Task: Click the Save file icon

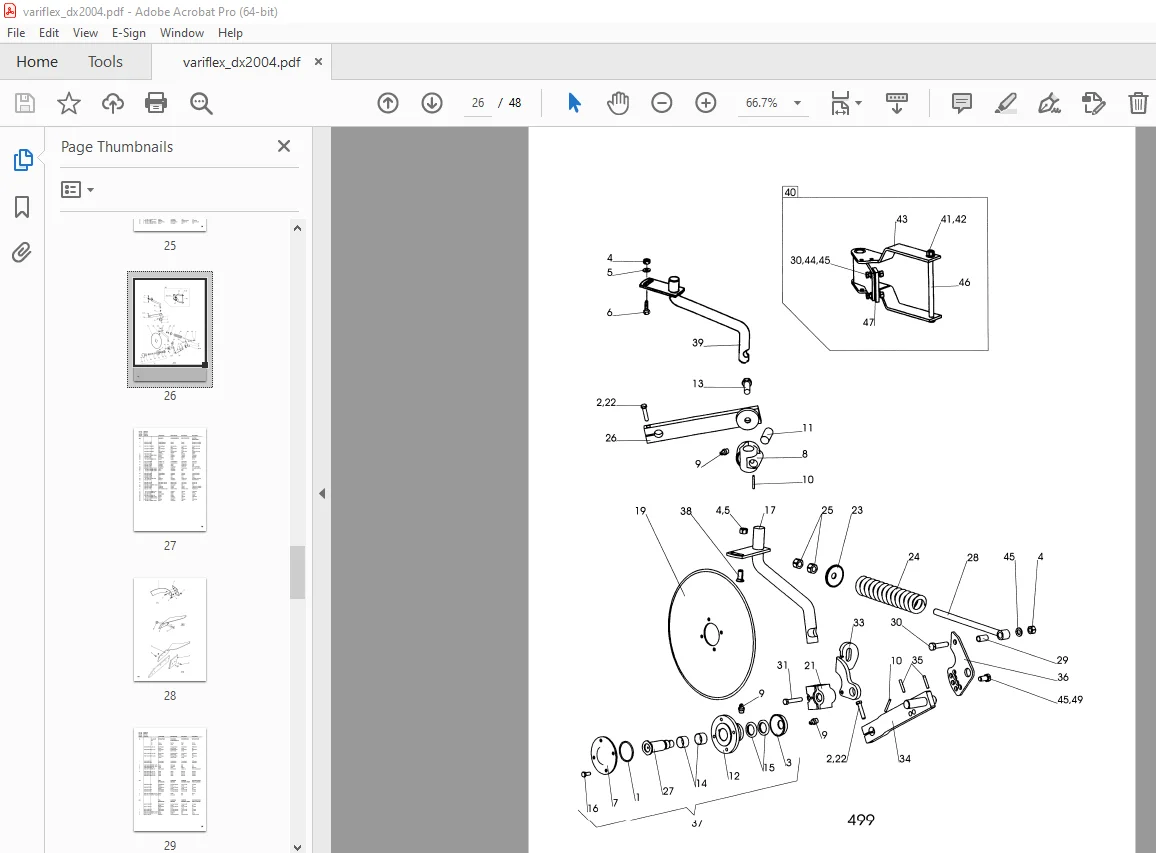Action: coord(25,103)
